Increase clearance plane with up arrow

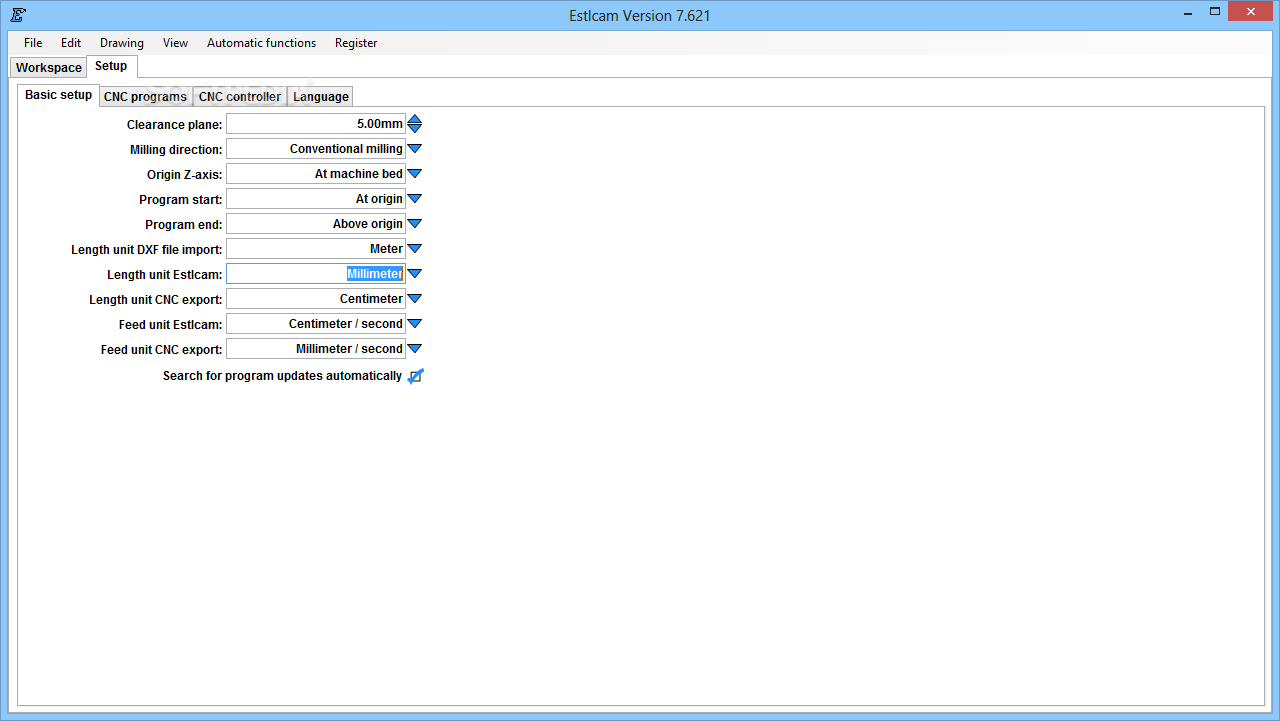click(x=415, y=119)
